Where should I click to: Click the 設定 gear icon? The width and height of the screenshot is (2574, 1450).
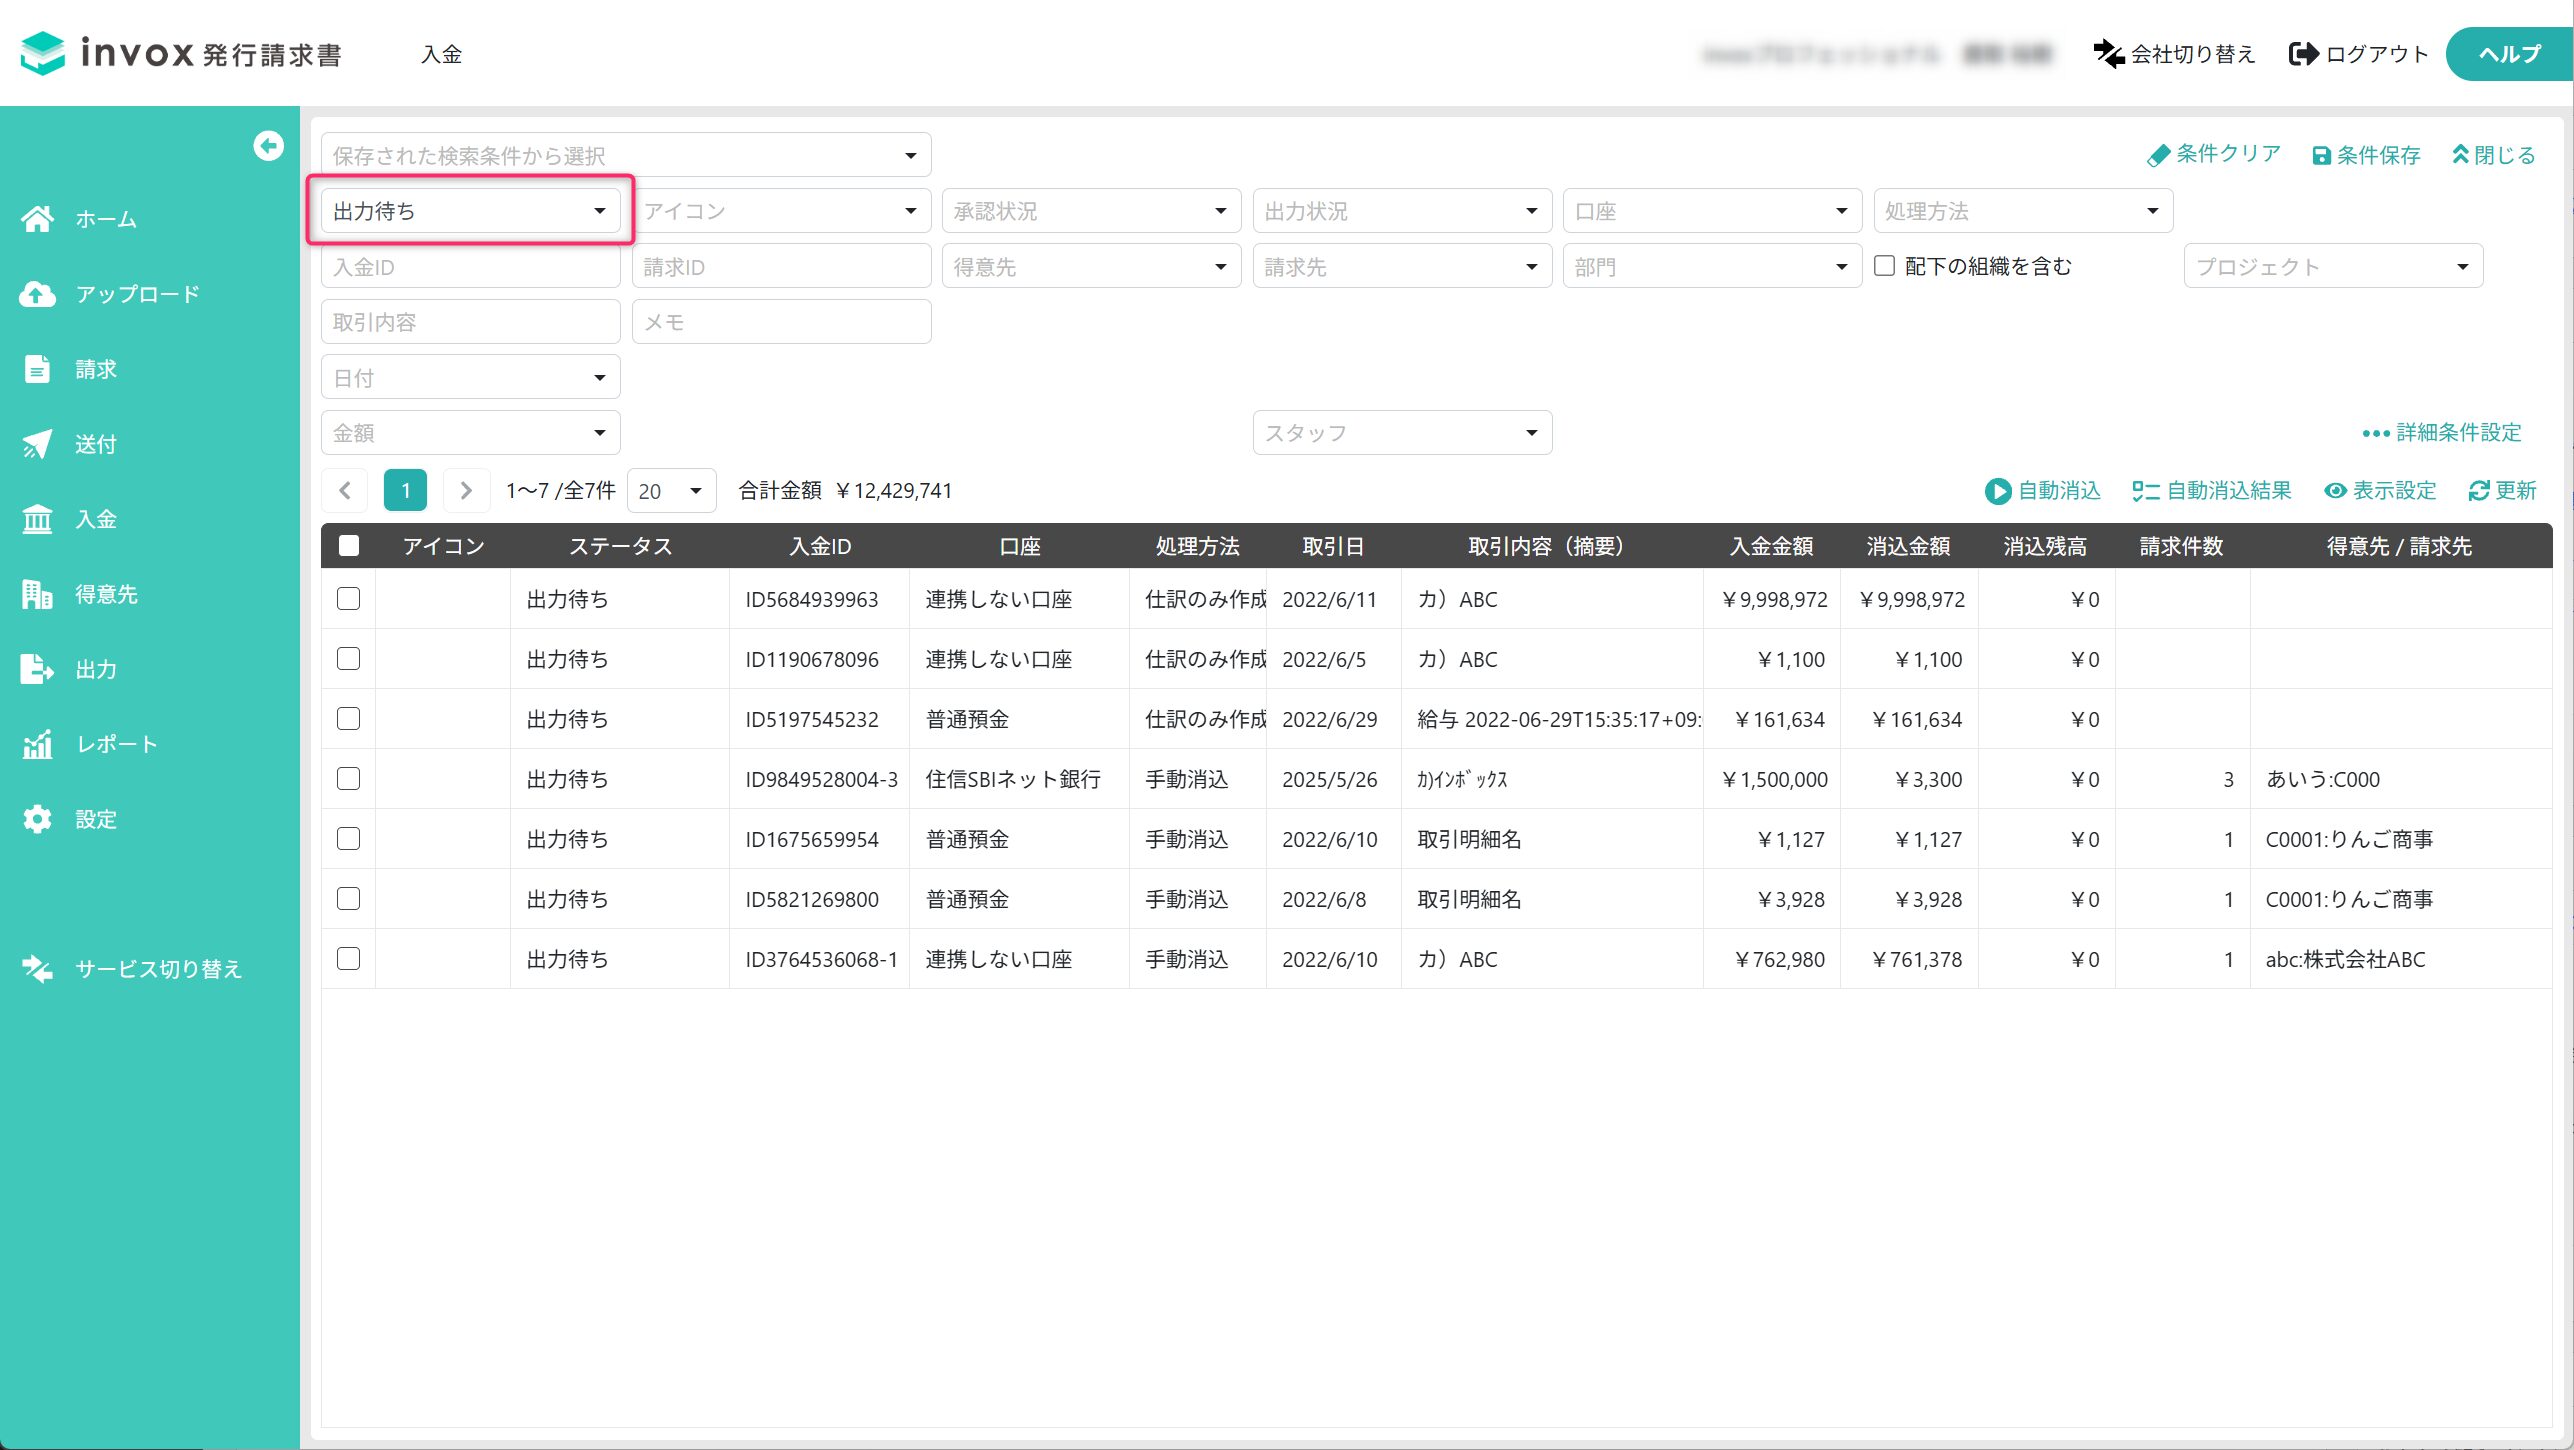pyautogui.click(x=37, y=819)
